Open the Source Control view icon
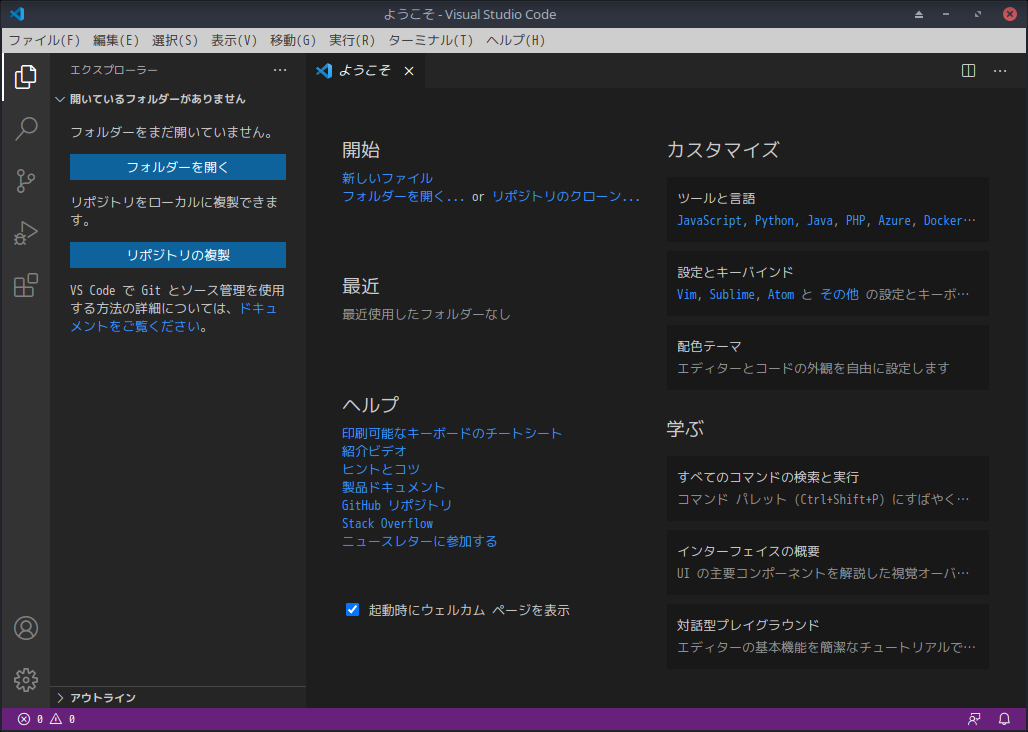 click(26, 181)
